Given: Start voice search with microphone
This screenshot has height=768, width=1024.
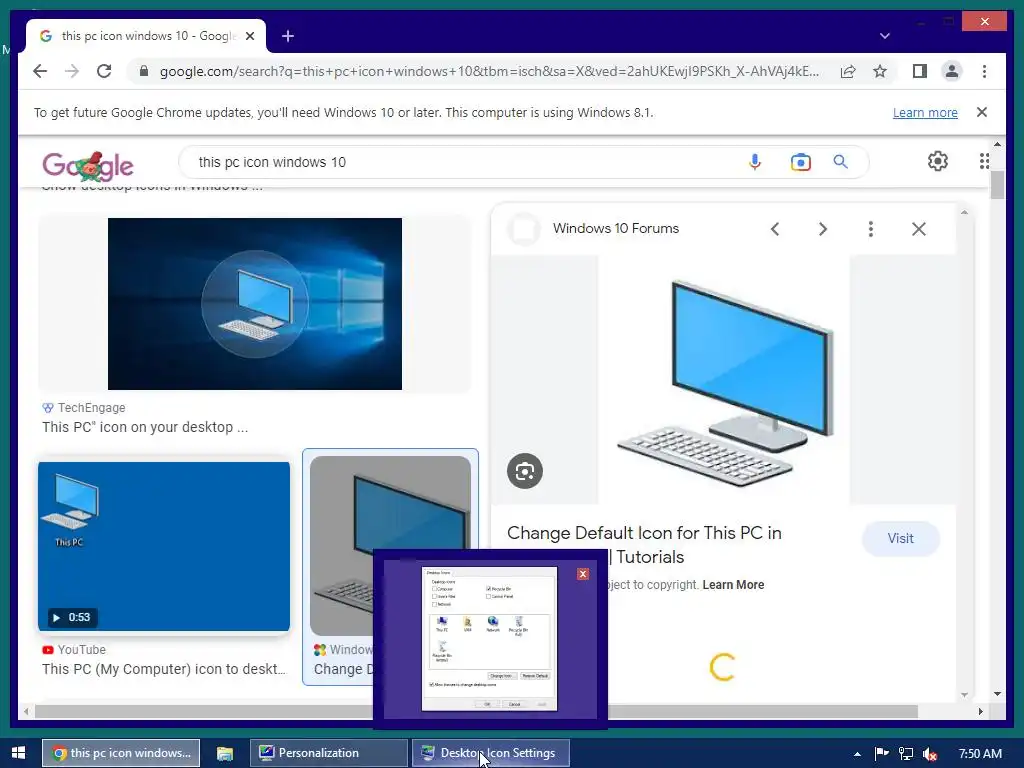Looking at the screenshot, I should pos(755,162).
